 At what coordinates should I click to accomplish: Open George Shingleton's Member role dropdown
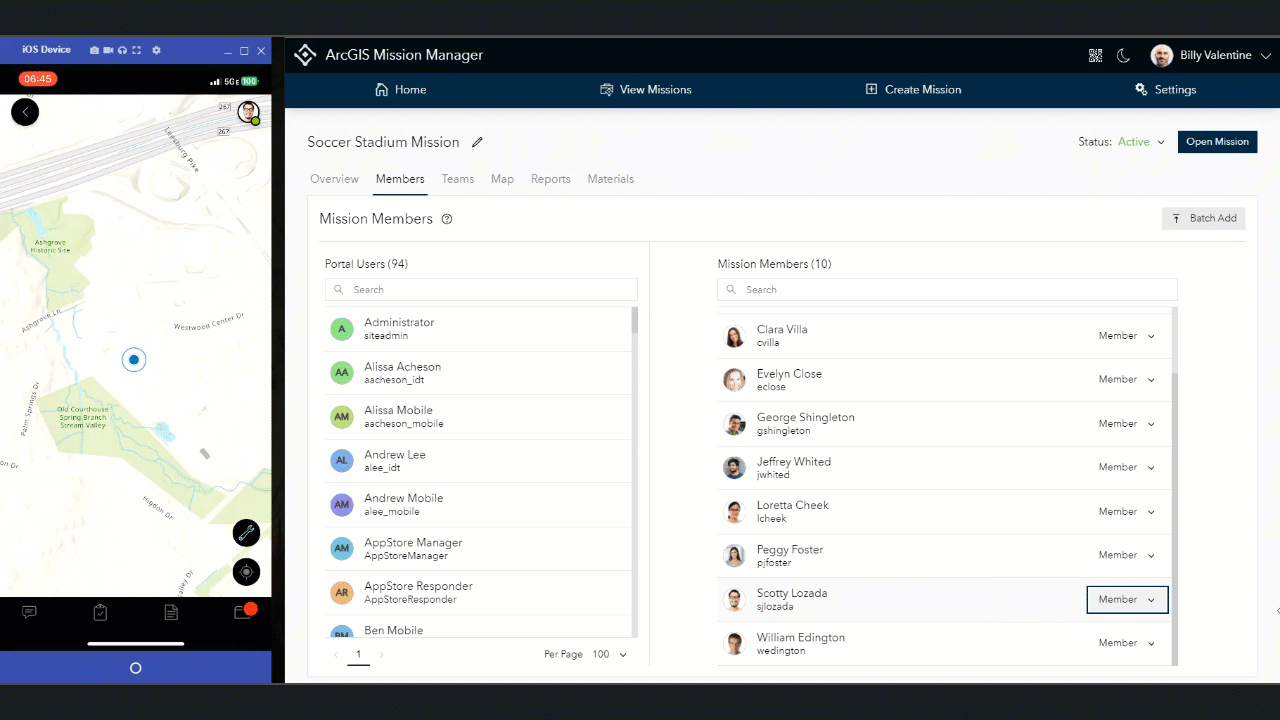coord(1127,424)
